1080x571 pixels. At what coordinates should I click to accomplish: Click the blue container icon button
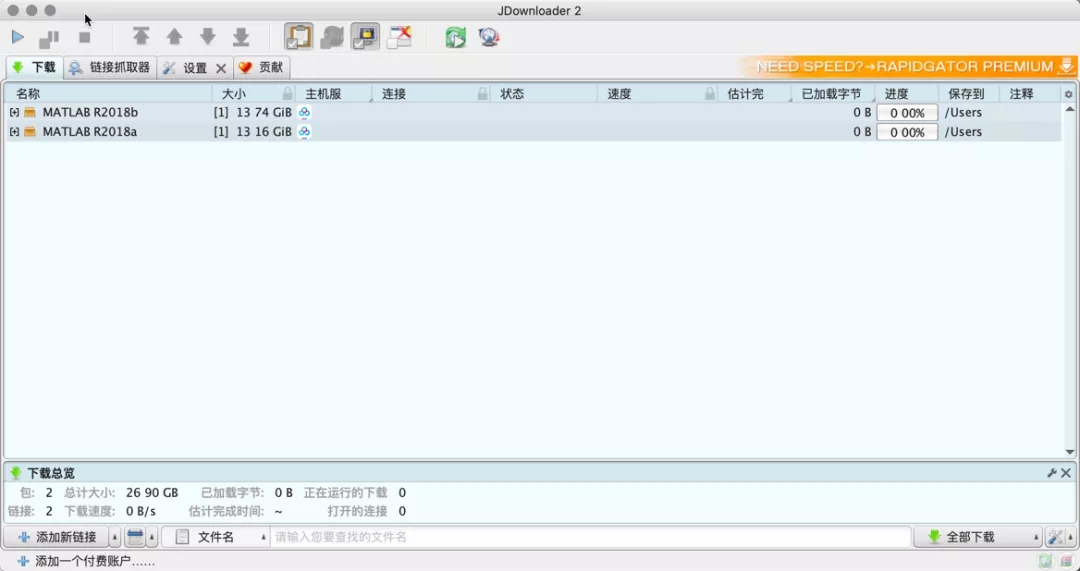(x=135, y=537)
